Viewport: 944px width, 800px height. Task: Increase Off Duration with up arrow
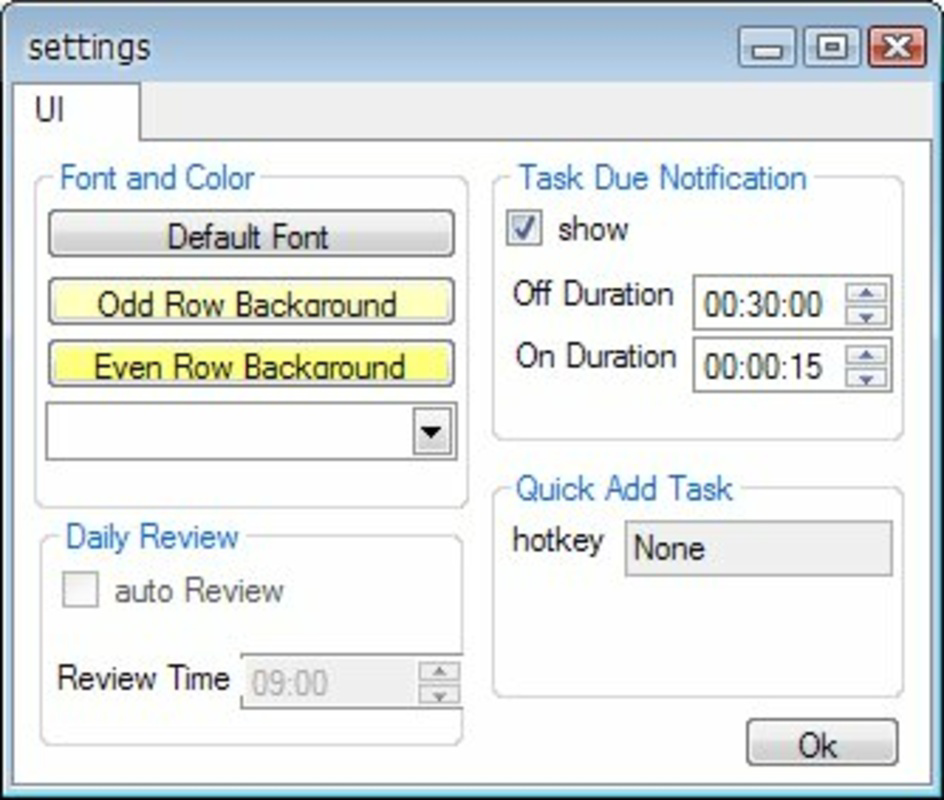[x=866, y=293]
